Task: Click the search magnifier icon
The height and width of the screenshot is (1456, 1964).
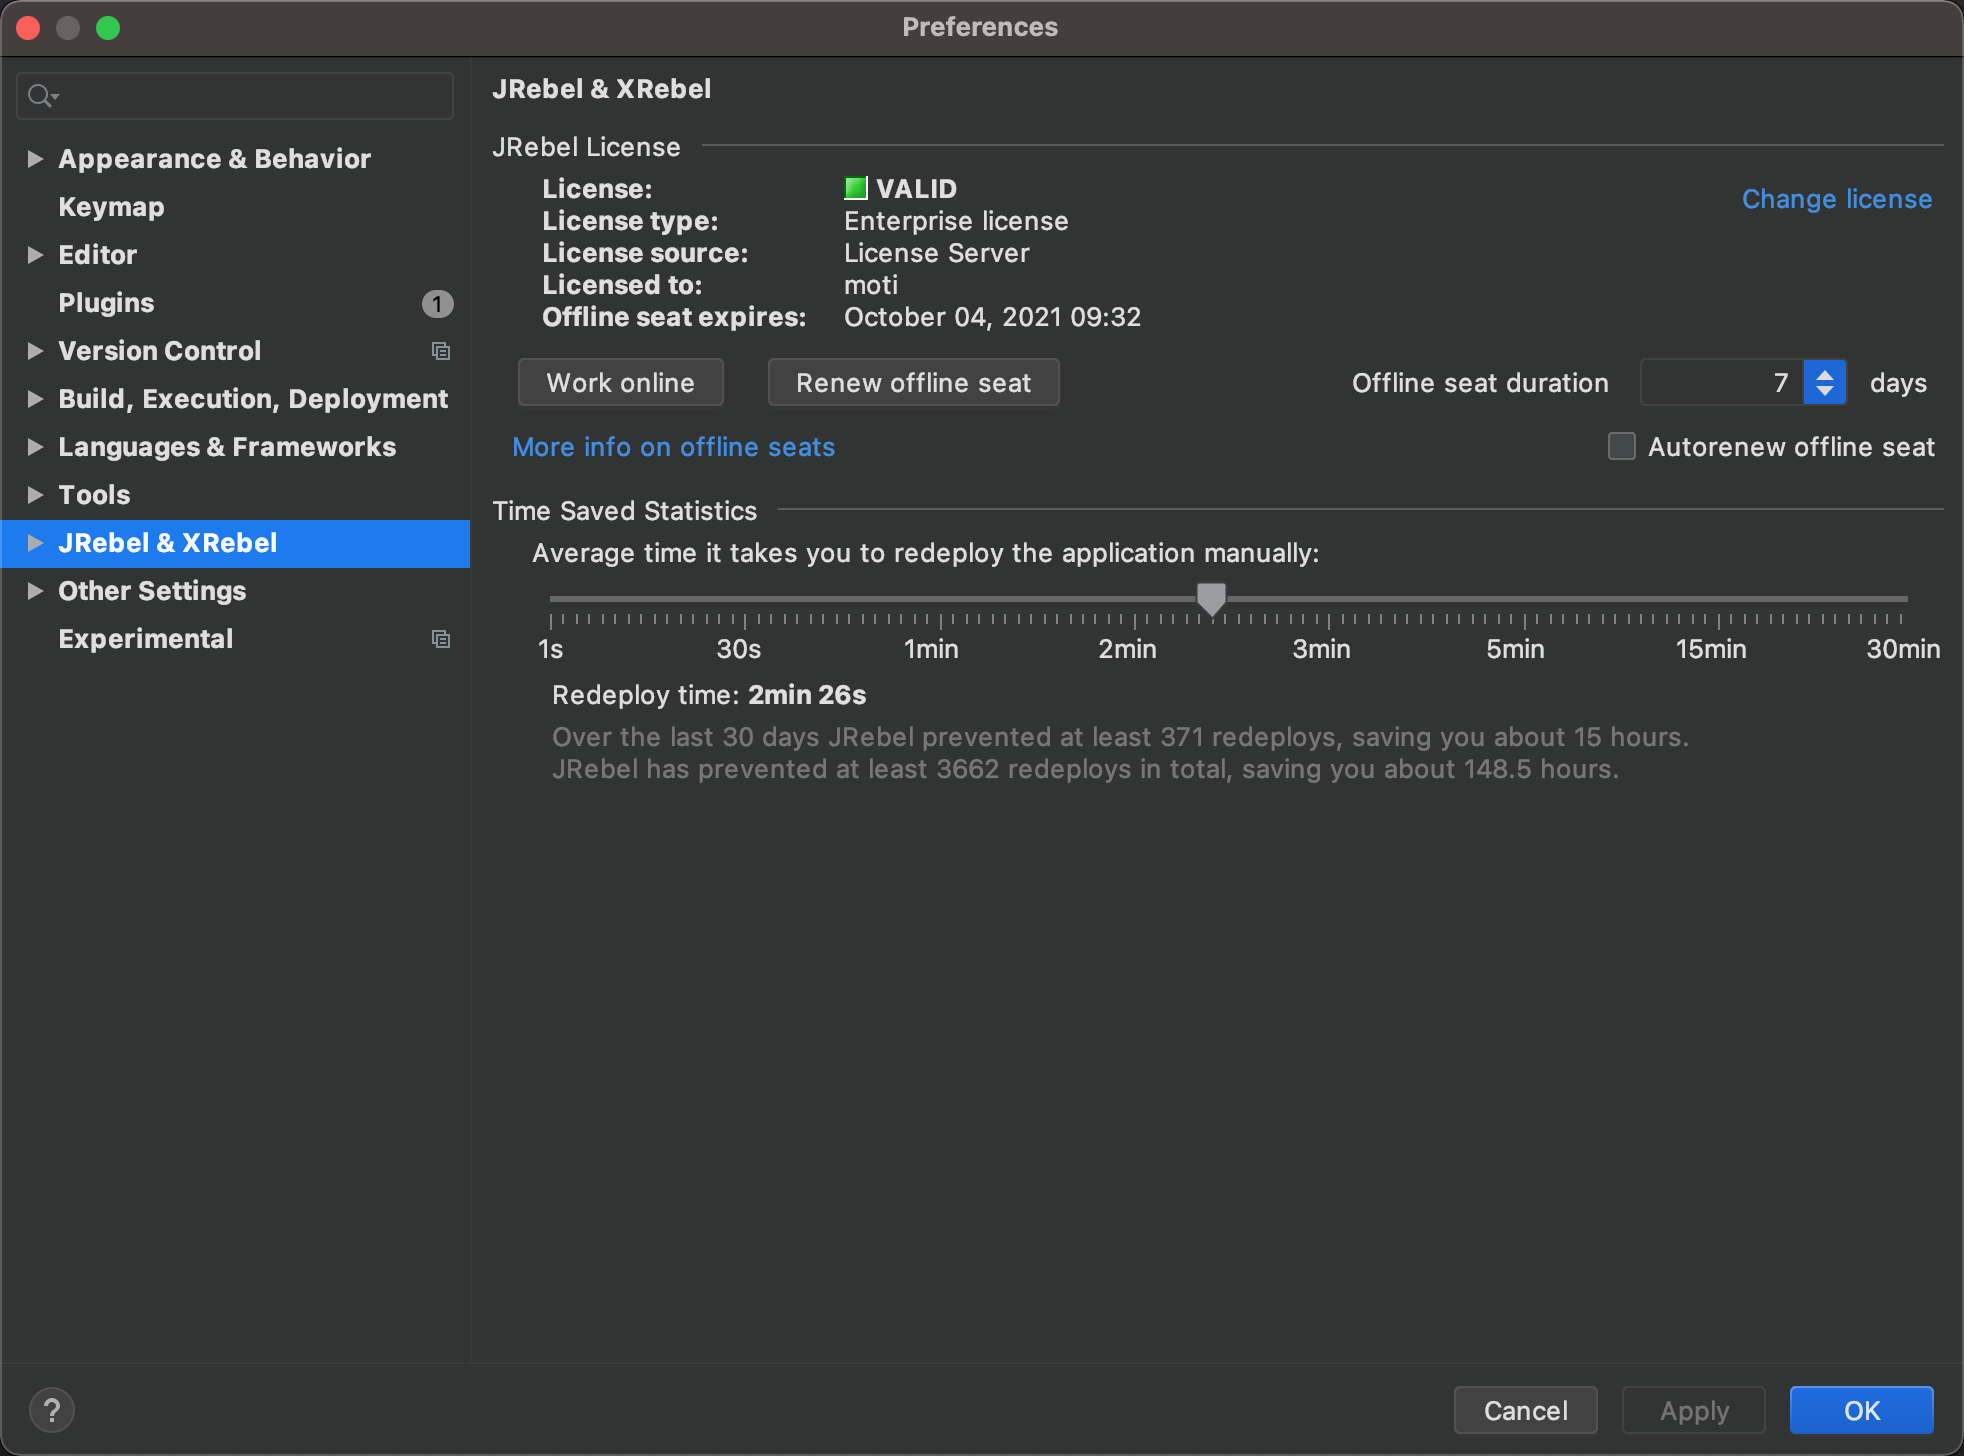Action: click(42, 96)
